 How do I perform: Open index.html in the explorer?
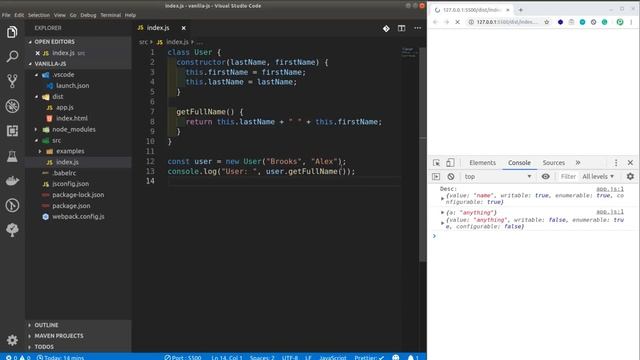tap(72, 118)
